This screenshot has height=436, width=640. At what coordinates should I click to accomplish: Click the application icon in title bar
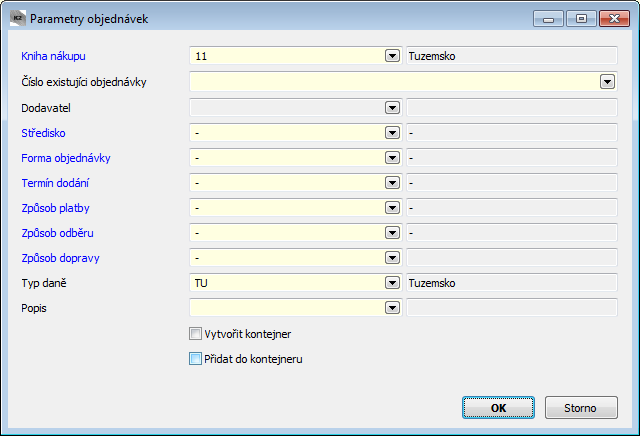(18, 18)
